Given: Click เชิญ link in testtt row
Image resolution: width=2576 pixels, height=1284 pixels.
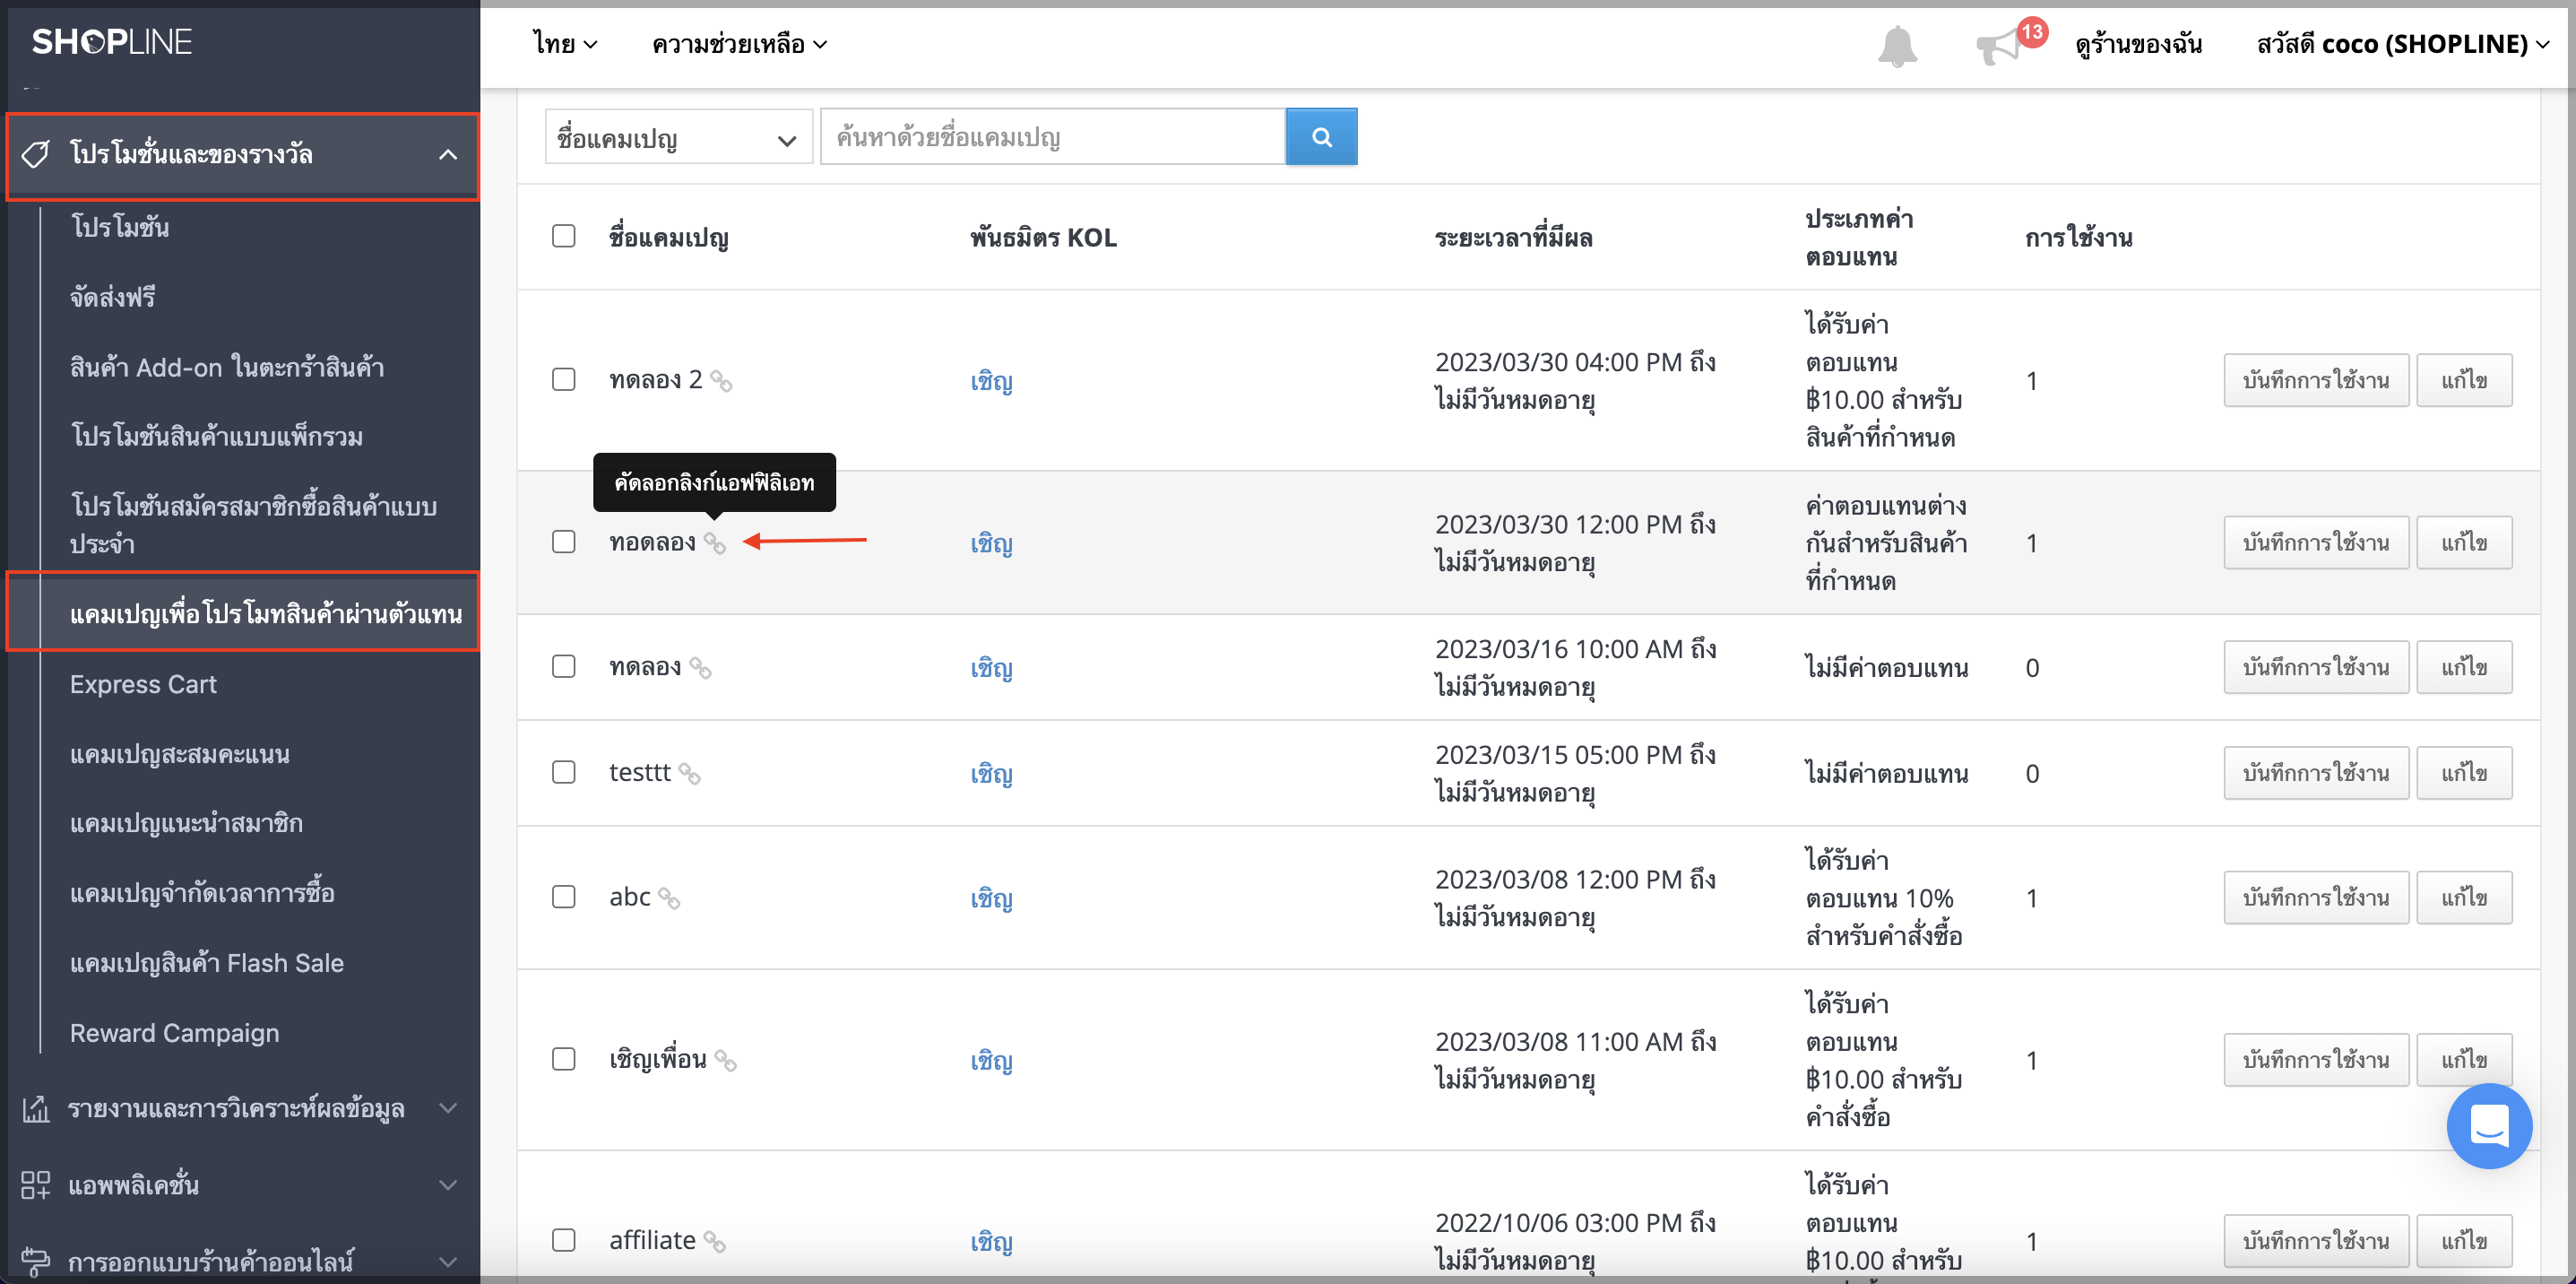Looking at the screenshot, I should [x=991, y=773].
